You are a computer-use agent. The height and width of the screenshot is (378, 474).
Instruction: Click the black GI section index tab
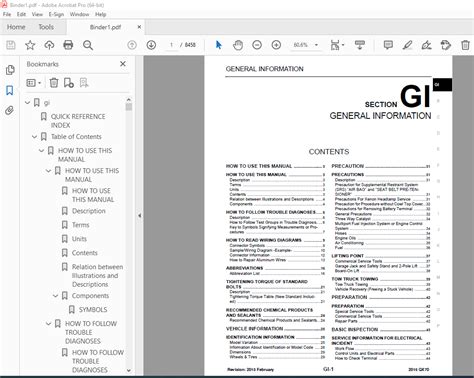click(442, 85)
